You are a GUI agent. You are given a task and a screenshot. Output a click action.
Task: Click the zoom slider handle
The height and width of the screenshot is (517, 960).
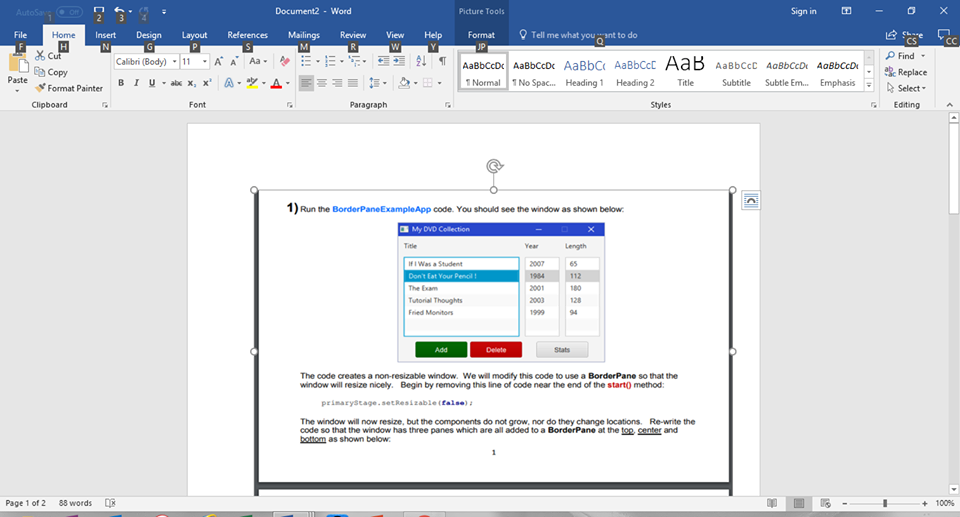click(885, 503)
